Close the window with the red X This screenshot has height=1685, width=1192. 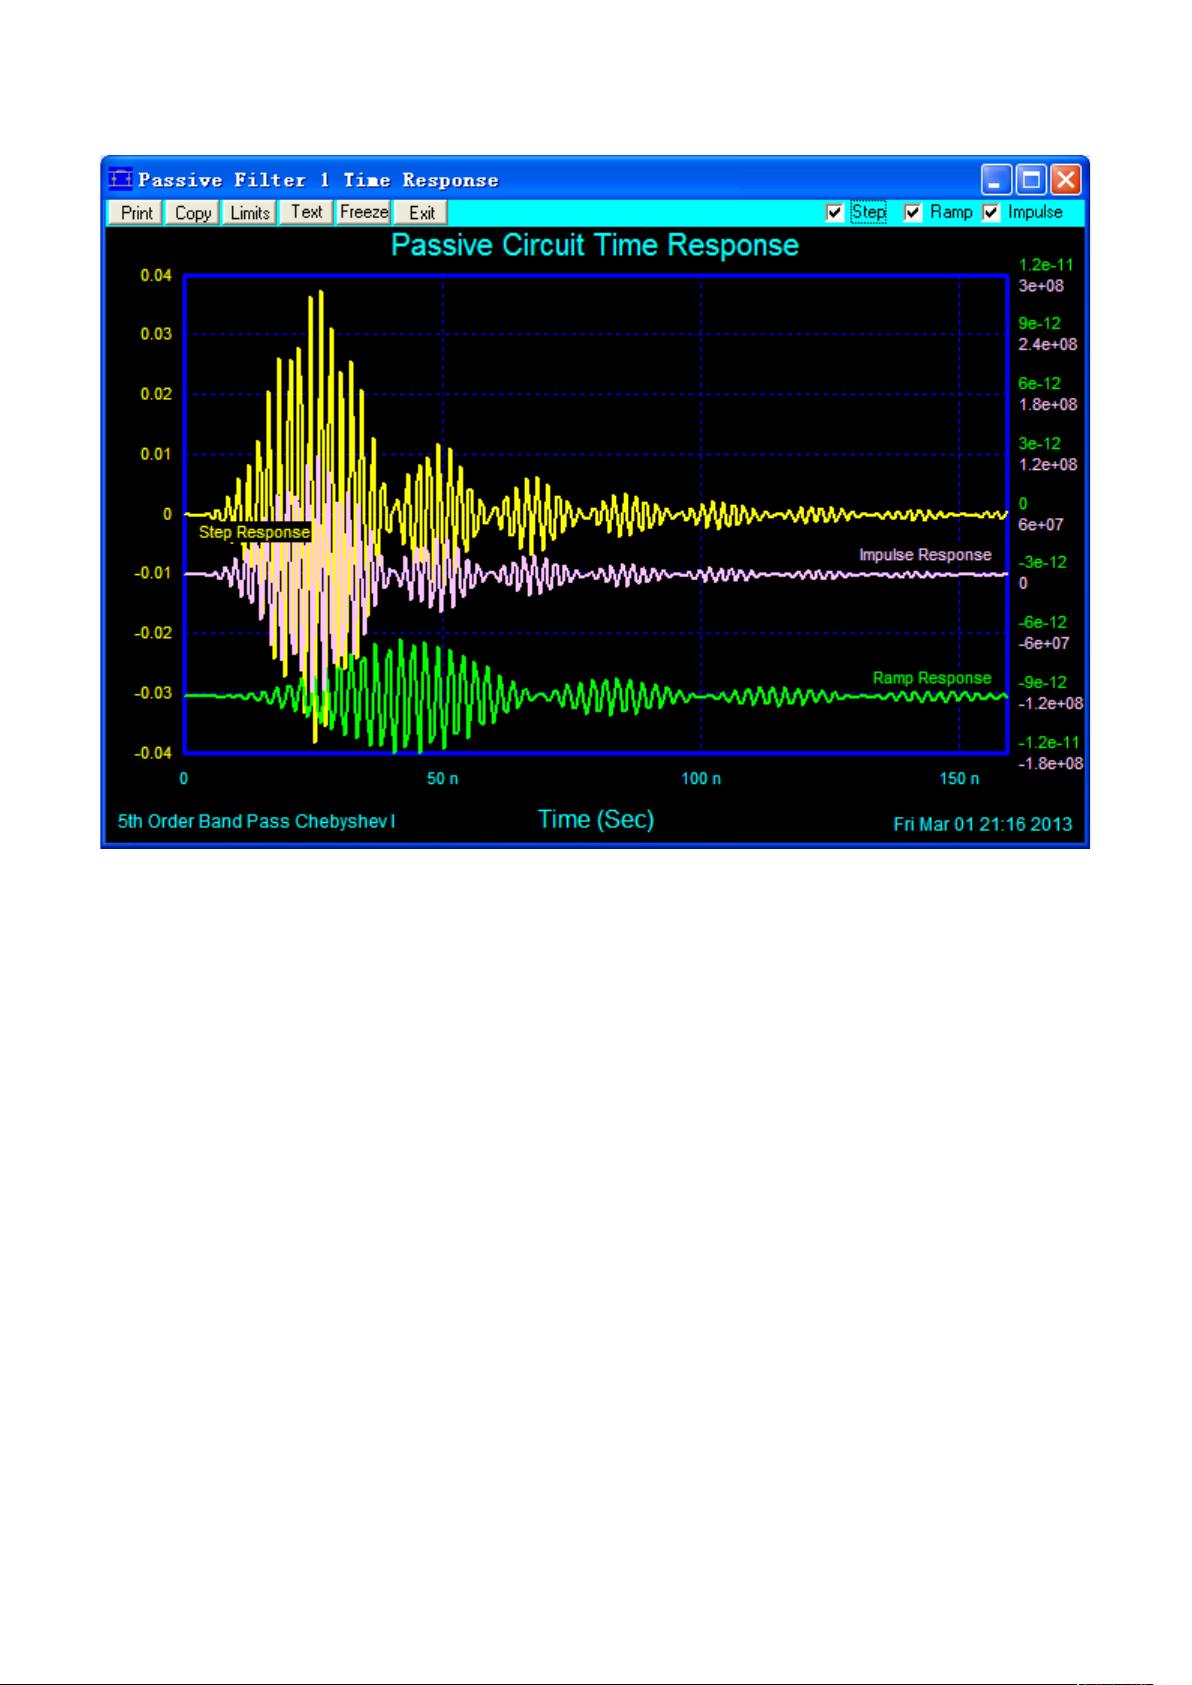coord(1066,180)
